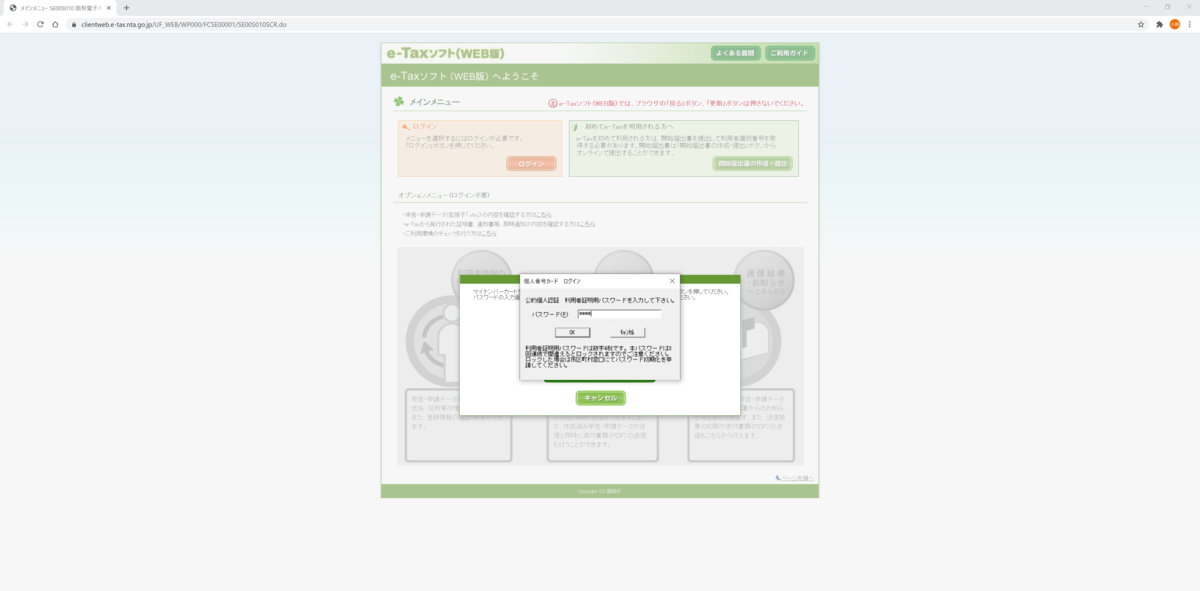
Task: Click the browser back arrow icon
Action: 11,24
